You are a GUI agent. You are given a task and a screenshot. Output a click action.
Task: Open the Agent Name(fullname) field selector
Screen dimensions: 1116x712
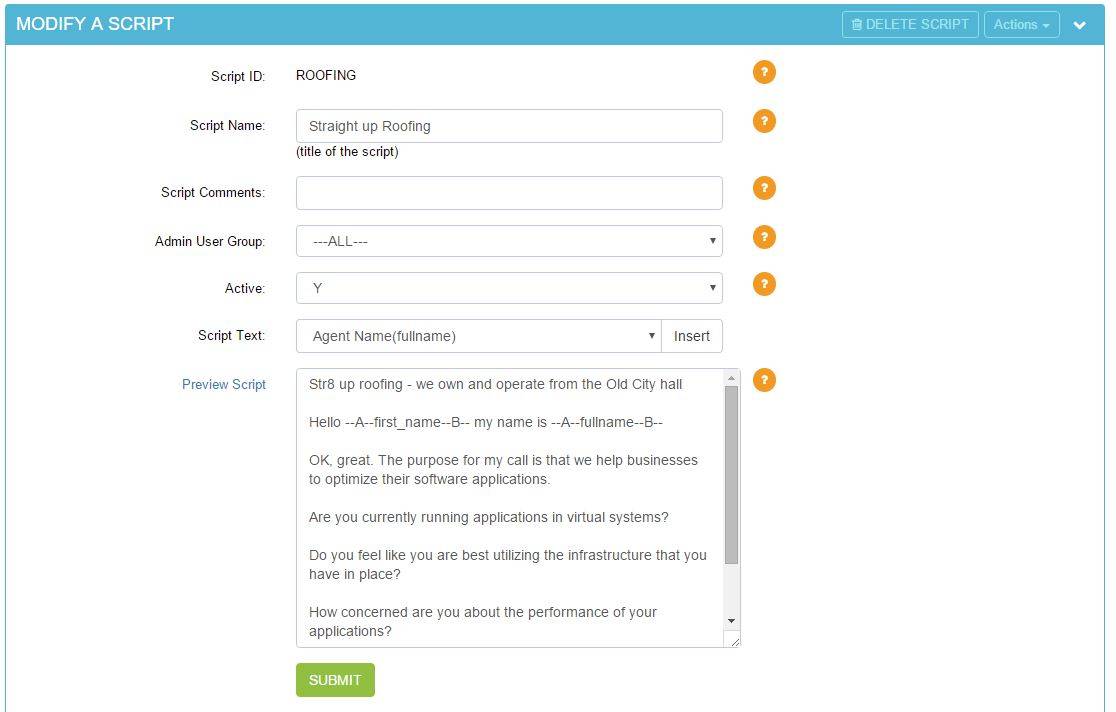click(x=479, y=336)
